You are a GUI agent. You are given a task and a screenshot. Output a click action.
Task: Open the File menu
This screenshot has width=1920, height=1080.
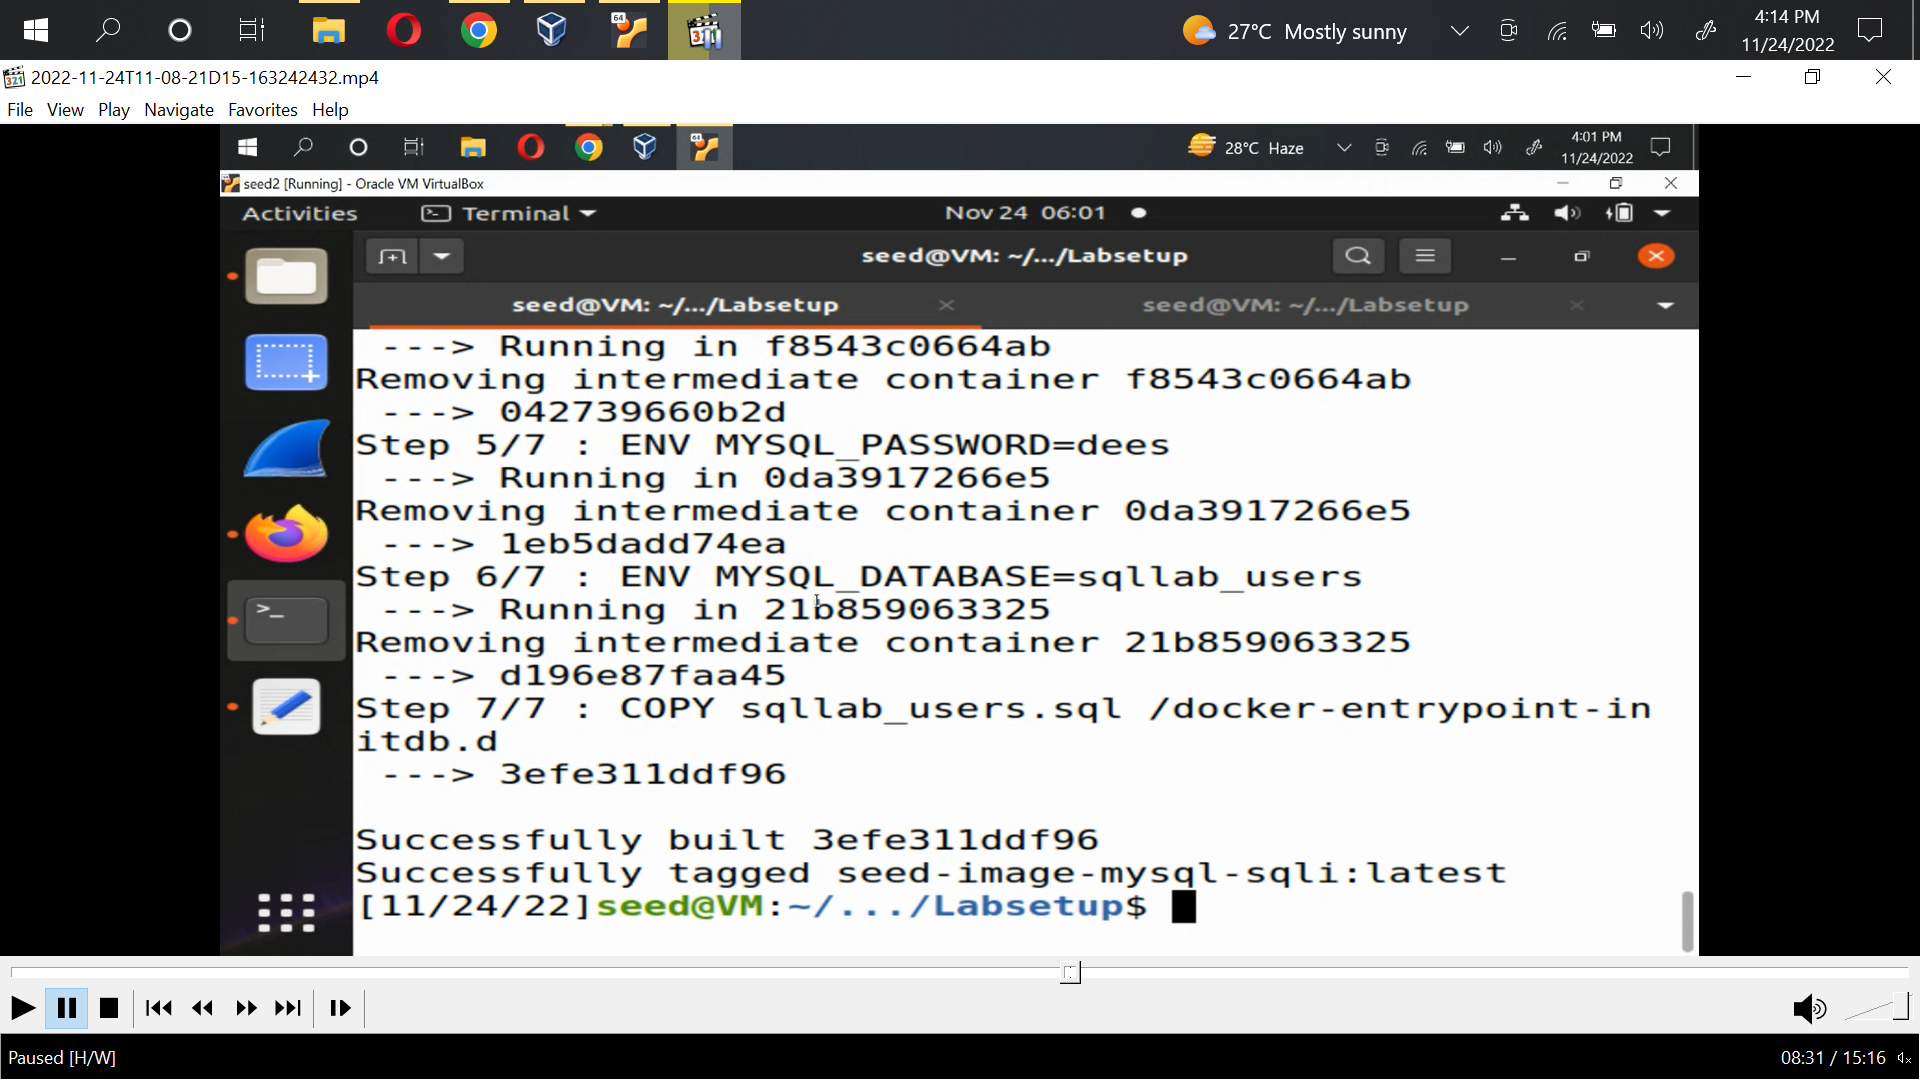coord(20,110)
